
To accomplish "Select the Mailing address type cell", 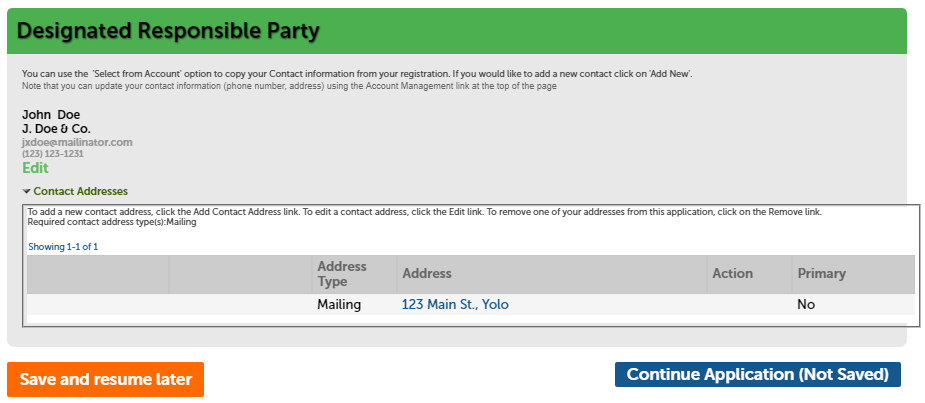I will pos(339,305).
